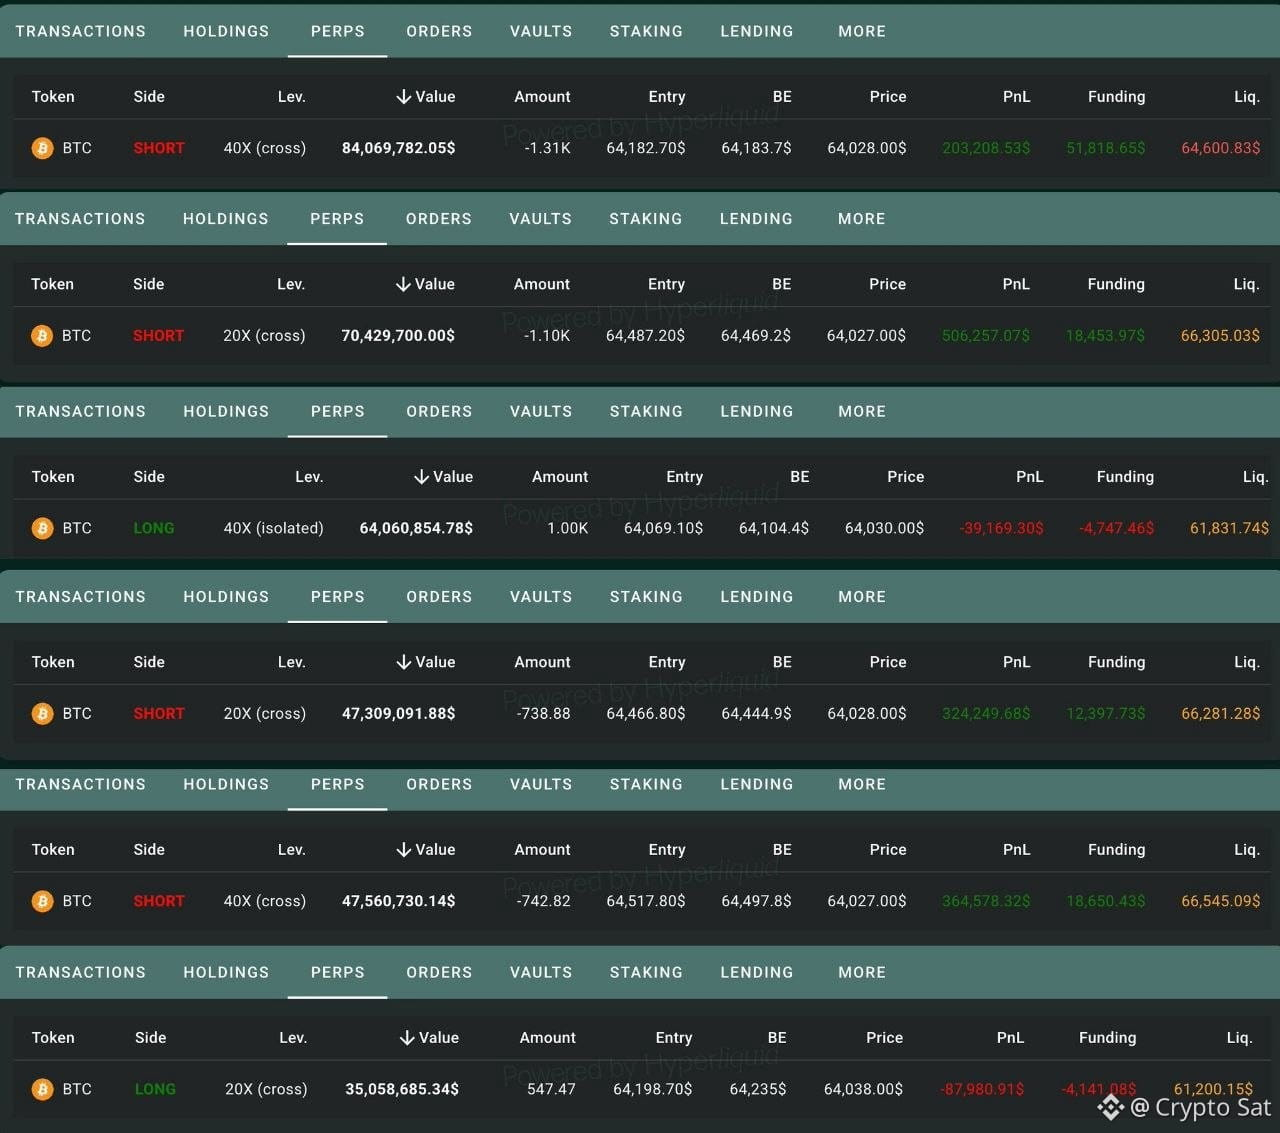This screenshot has width=1280, height=1133.
Task: Click funding value 12,397.73$
Action: pyautogui.click(x=1106, y=714)
